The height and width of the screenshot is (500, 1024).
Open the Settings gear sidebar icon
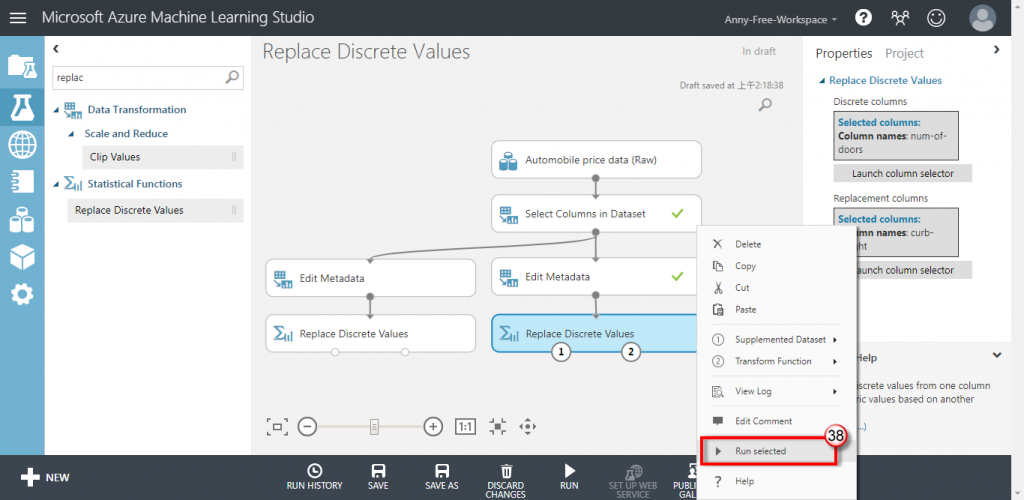click(22, 295)
